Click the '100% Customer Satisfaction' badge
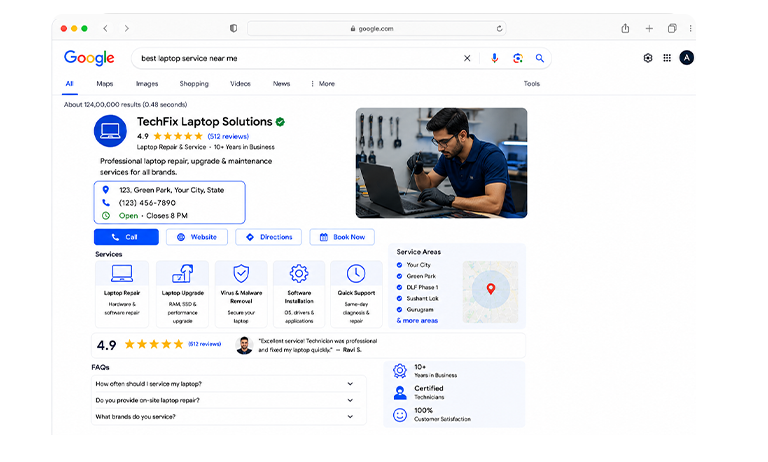 click(432, 414)
